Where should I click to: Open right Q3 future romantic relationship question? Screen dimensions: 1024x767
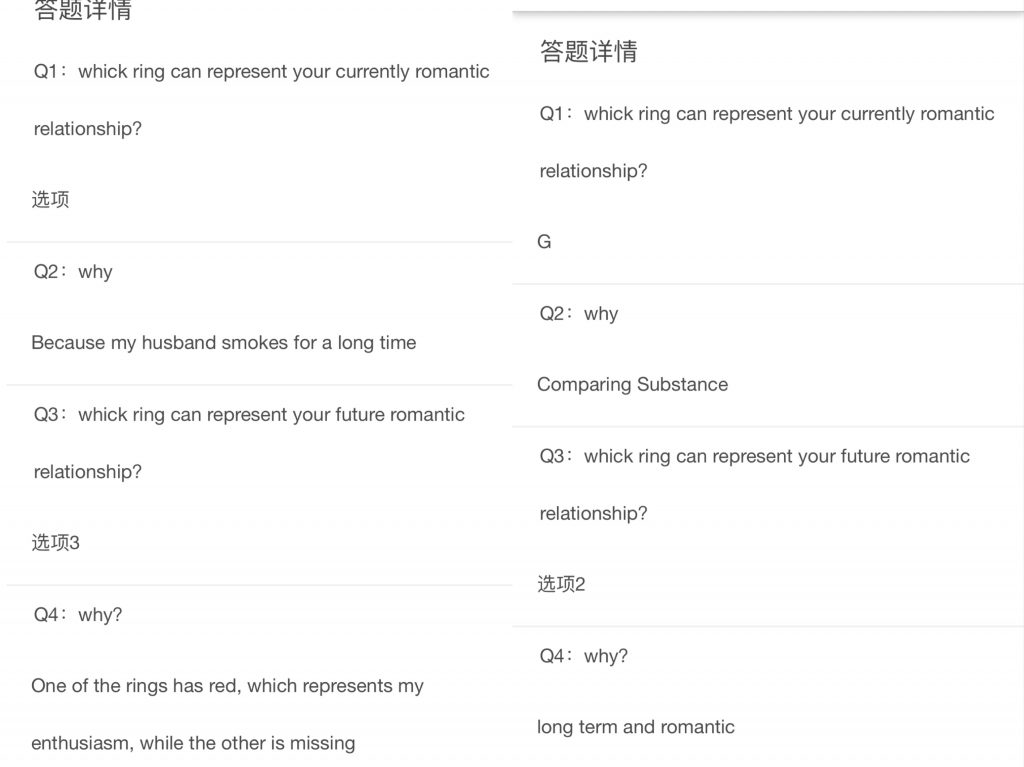[x=754, y=484]
